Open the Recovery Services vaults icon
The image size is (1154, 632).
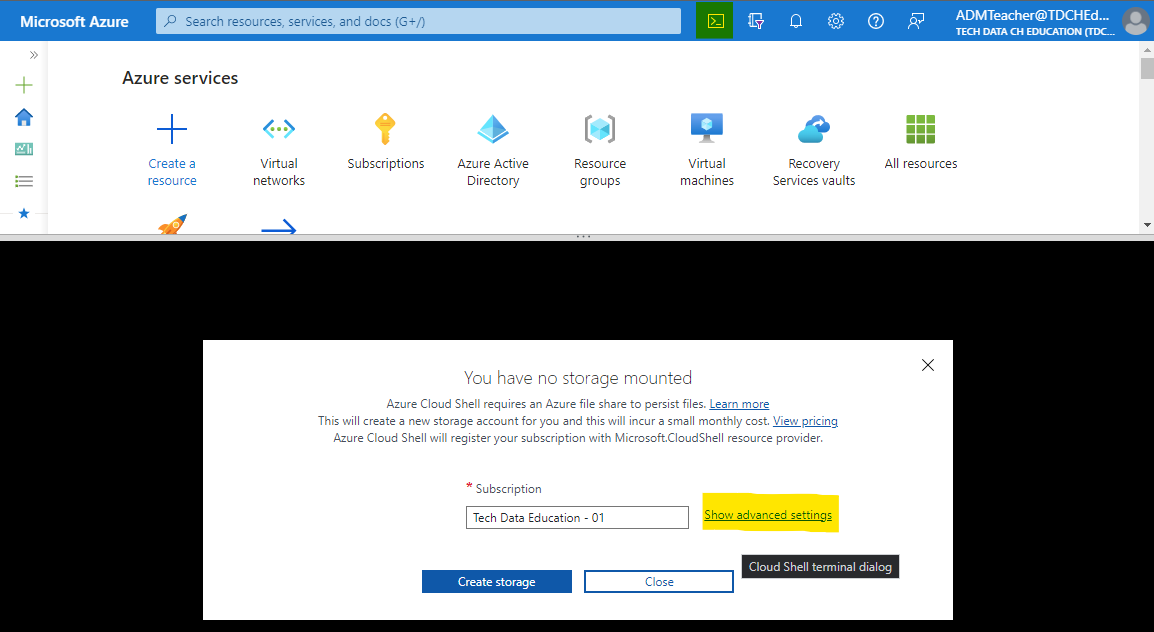(813, 129)
